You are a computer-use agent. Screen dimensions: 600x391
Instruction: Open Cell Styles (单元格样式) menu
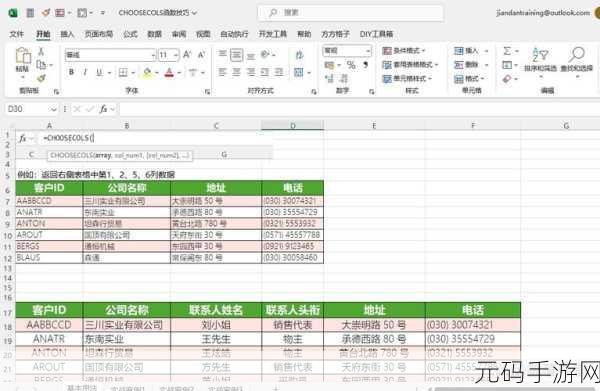407,78
